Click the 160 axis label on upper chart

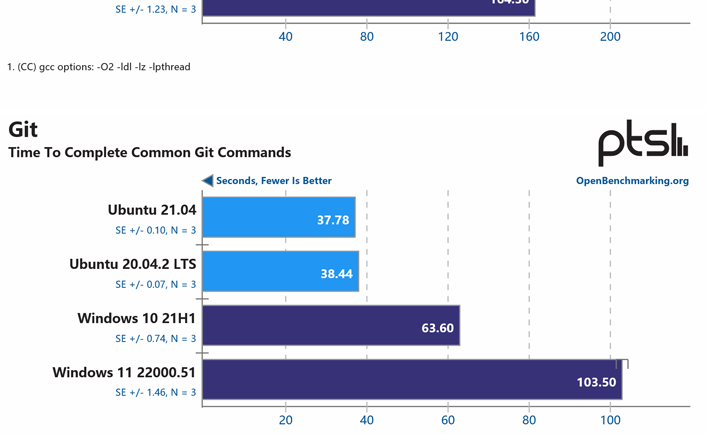529,37
